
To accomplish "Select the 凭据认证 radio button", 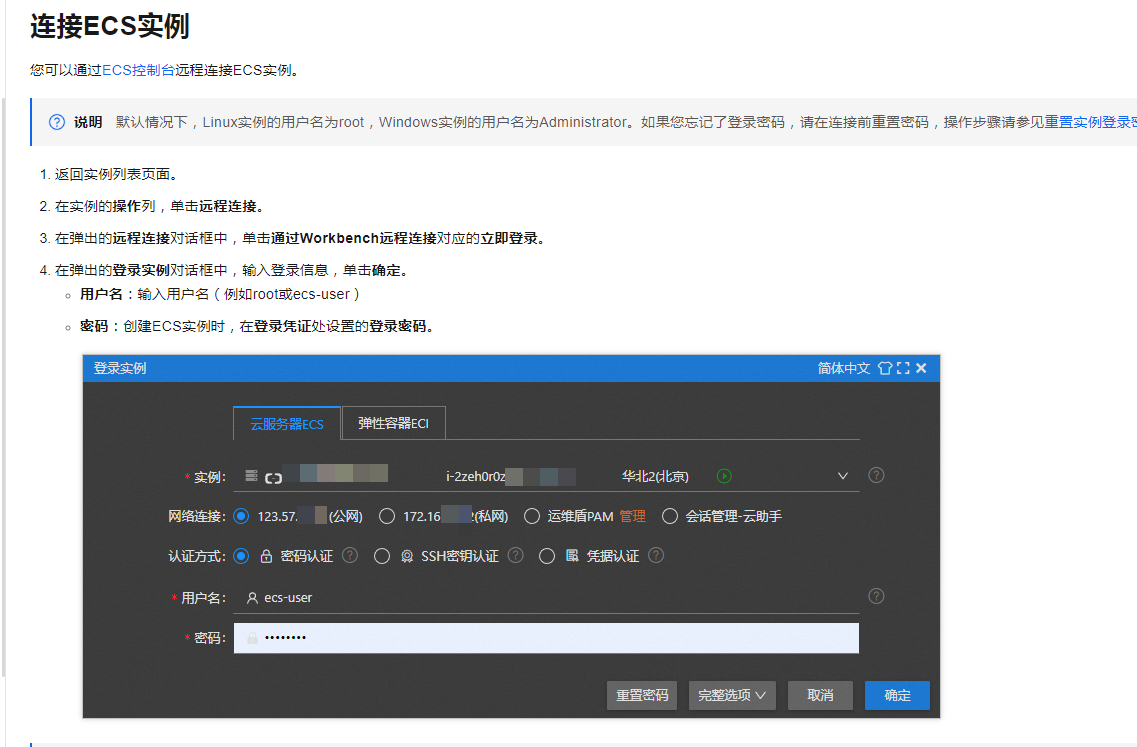I will [x=547, y=556].
